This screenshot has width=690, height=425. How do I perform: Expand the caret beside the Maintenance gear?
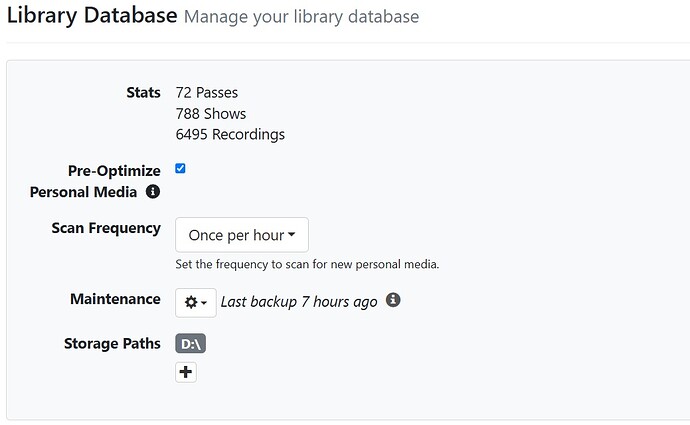point(204,303)
